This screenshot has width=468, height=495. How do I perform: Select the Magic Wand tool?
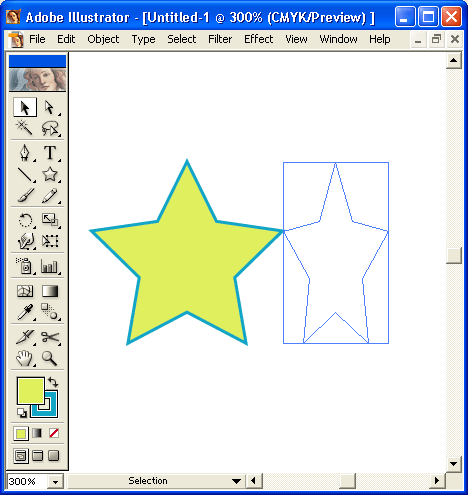(24, 128)
